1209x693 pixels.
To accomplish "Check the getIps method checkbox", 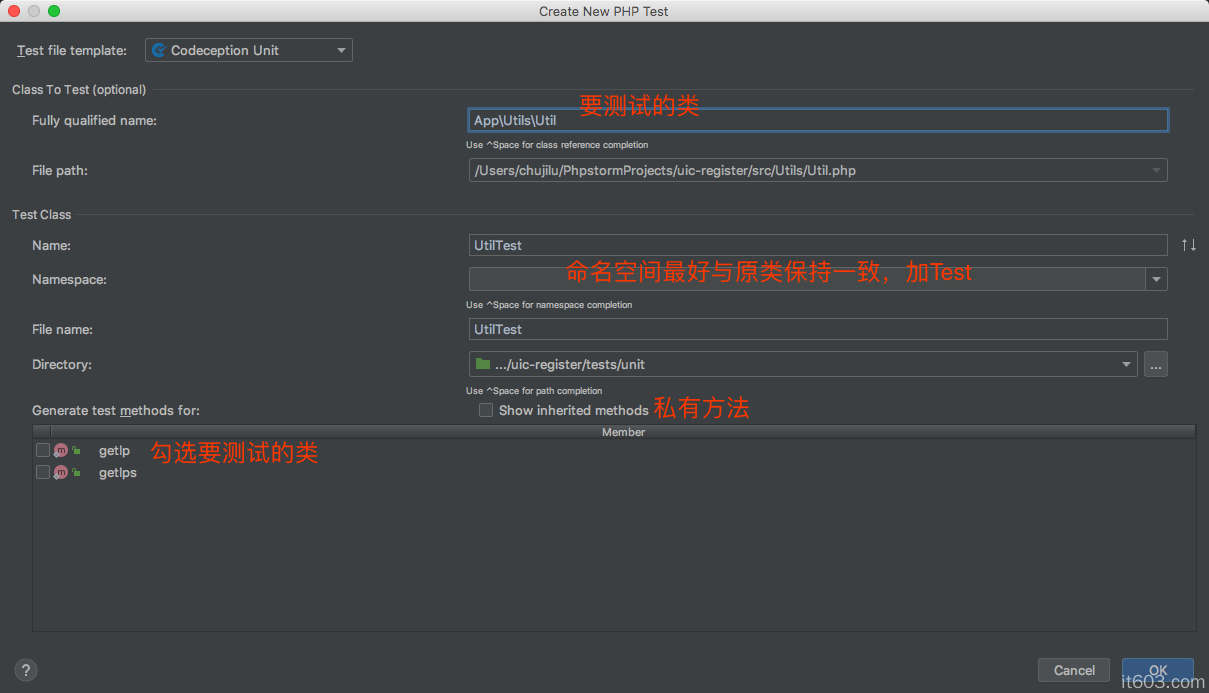I will click(x=42, y=473).
